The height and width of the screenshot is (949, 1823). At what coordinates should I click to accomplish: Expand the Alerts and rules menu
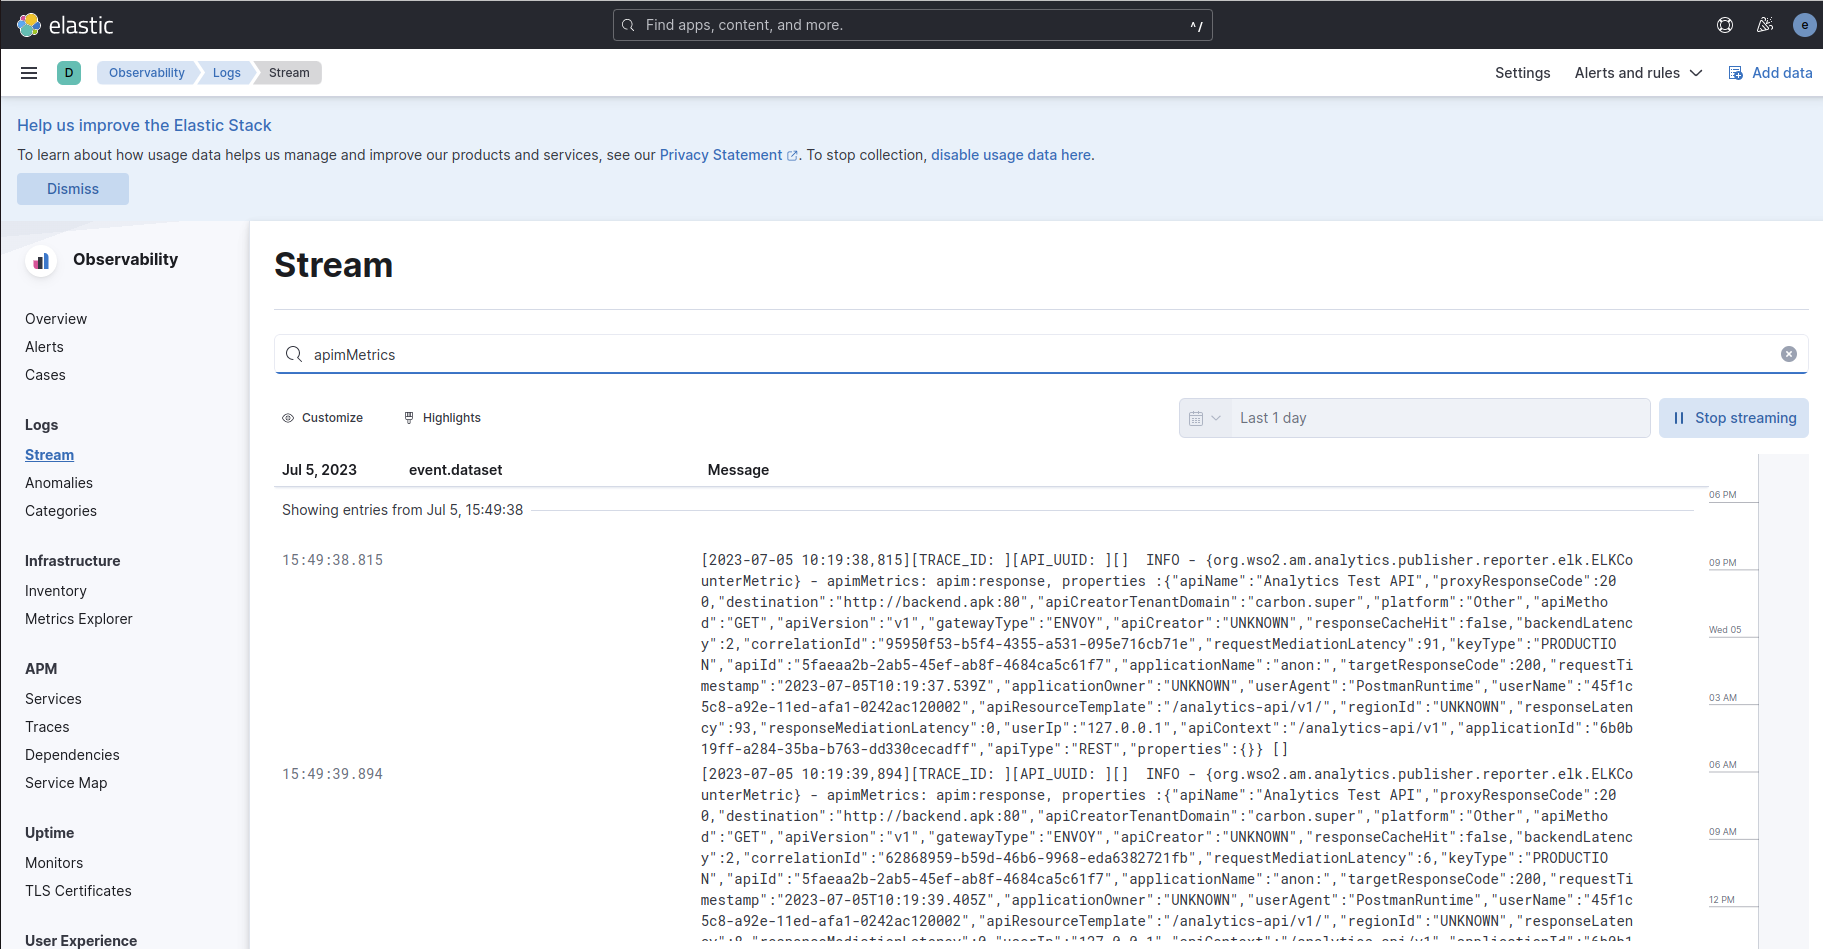pos(1638,73)
